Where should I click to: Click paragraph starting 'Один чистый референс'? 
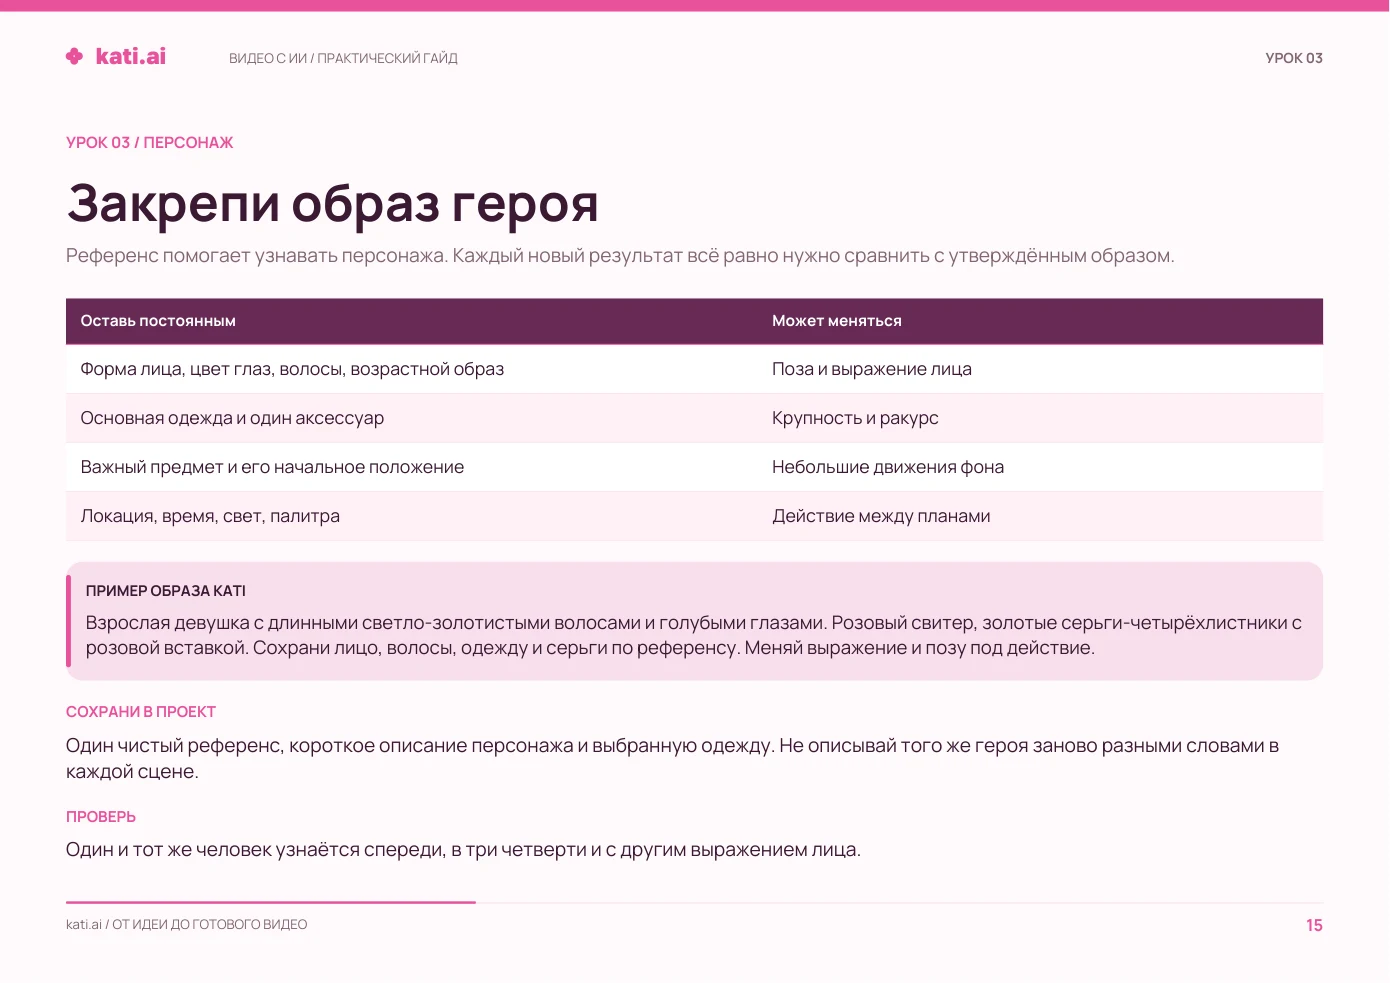672,758
